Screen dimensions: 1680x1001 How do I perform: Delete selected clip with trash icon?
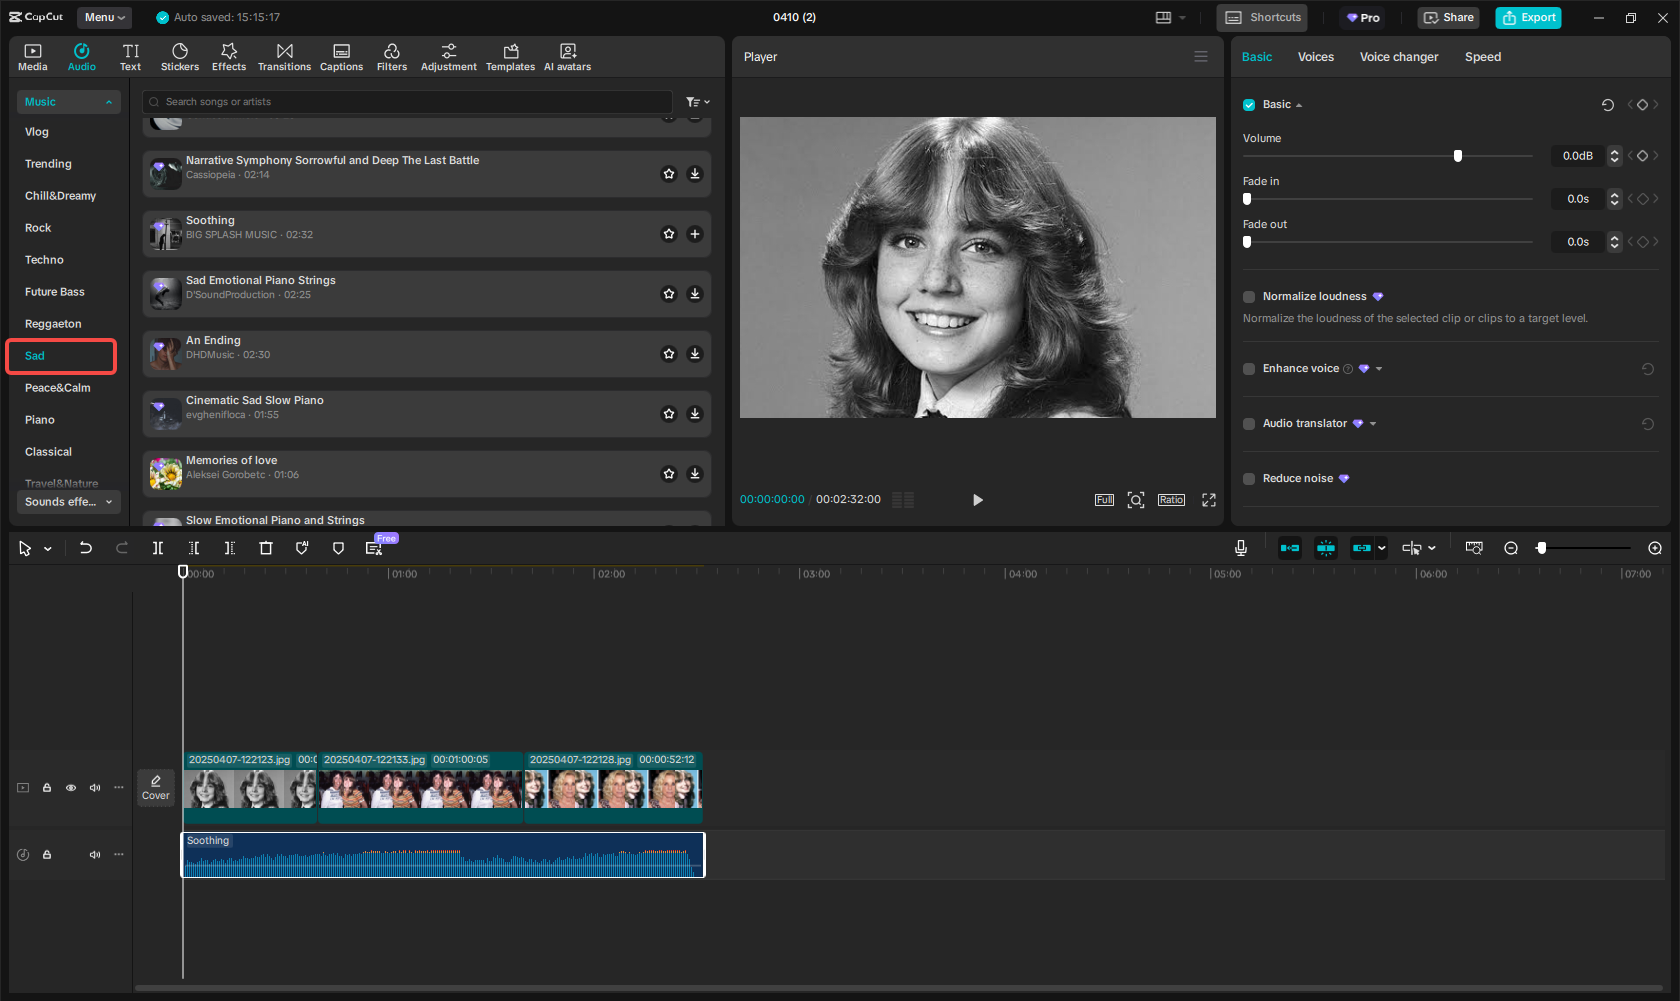(266, 548)
